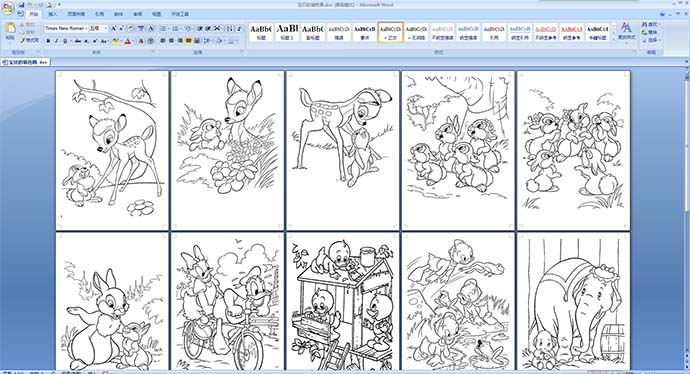Toggle Superscript formatting
The width and height of the screenshot is (690, 374).
tap(95, 41)
